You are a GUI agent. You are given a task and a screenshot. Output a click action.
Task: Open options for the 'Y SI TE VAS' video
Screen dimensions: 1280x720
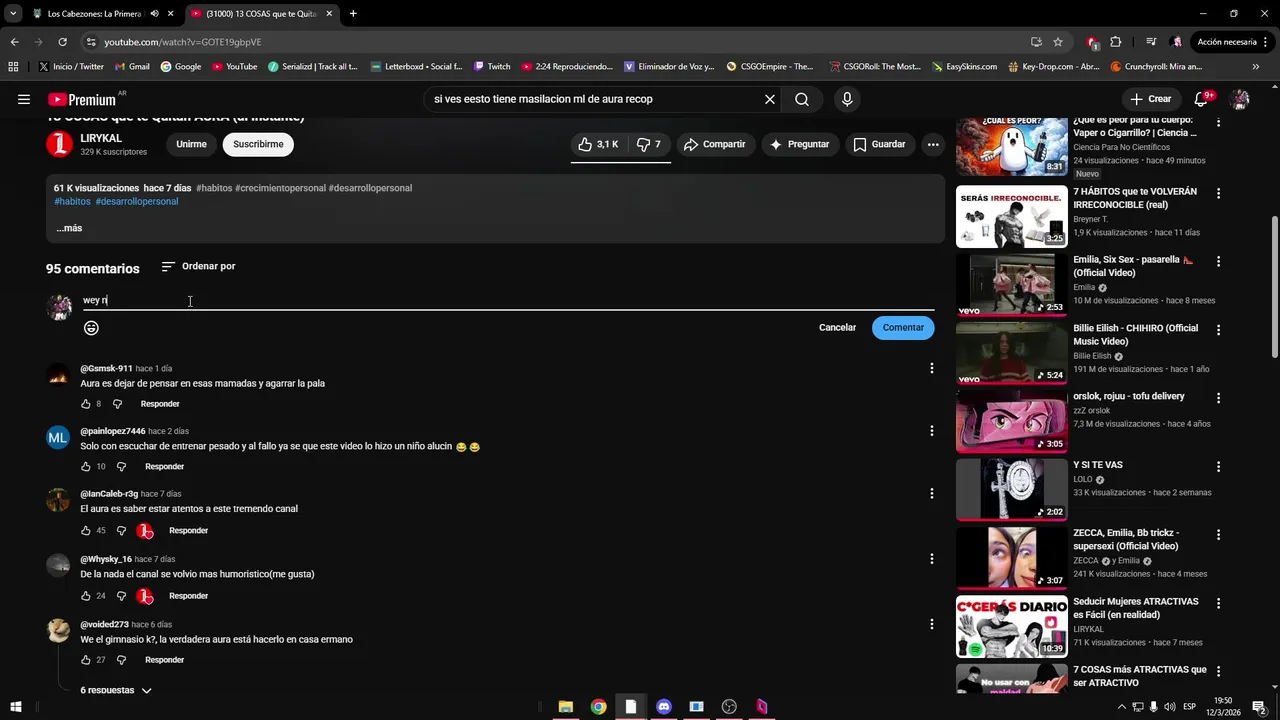pos(1218,466)
